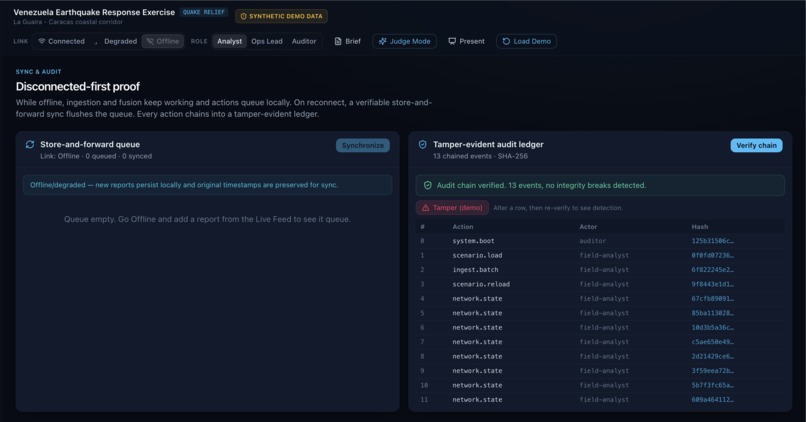806x422 pixels.
Task: Click the wifi icon beside Connected
Action: [42, 41]
